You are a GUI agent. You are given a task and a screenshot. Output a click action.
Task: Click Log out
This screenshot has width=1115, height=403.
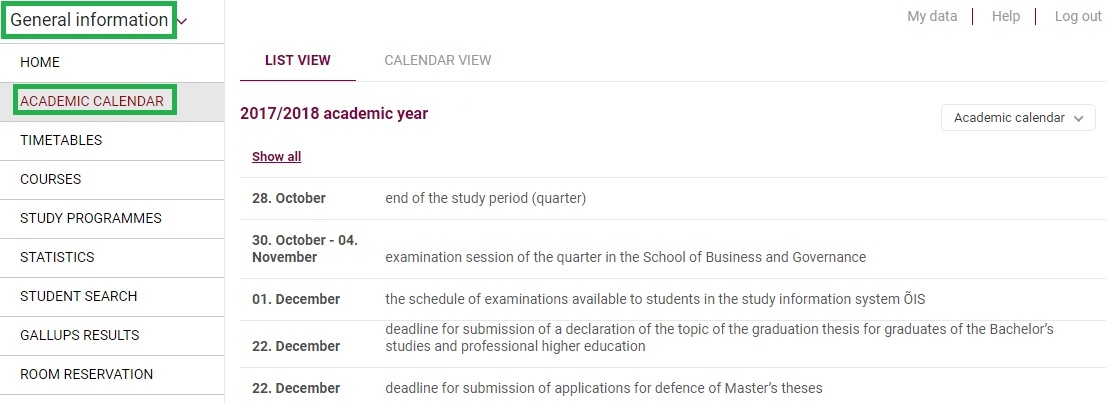click(x=1078, y=16)
